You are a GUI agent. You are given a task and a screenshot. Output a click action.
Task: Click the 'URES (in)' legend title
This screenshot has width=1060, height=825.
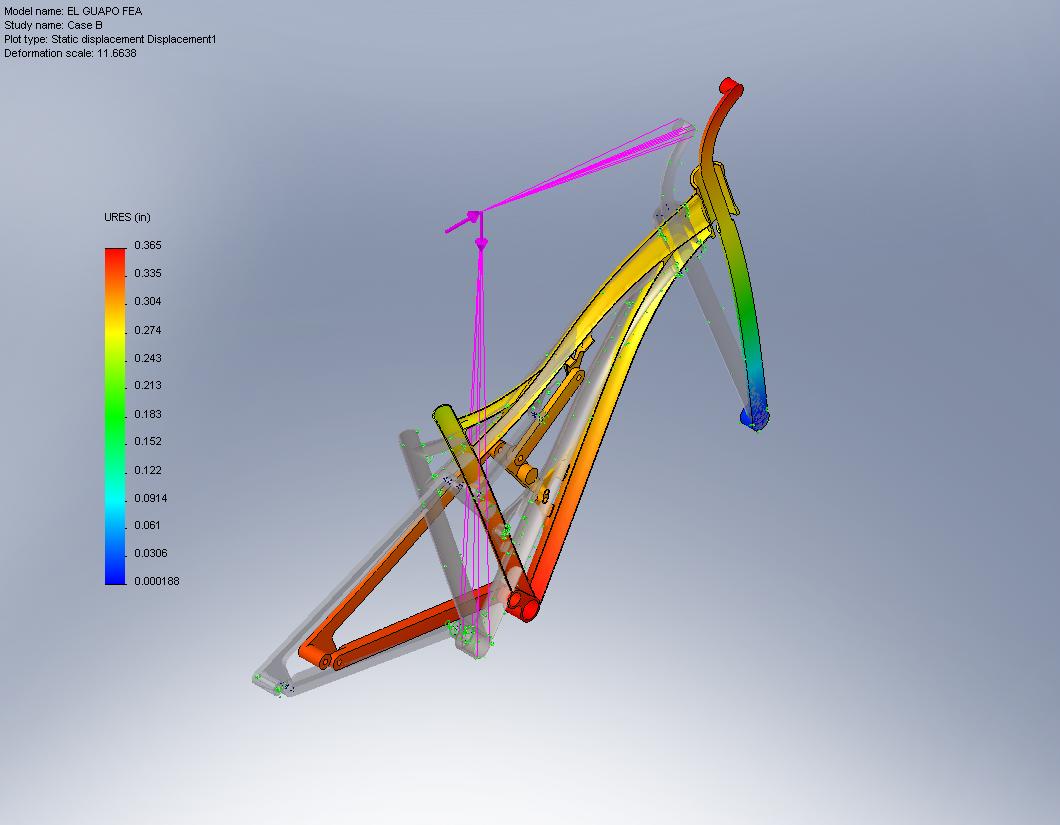(x=127, y=217)
